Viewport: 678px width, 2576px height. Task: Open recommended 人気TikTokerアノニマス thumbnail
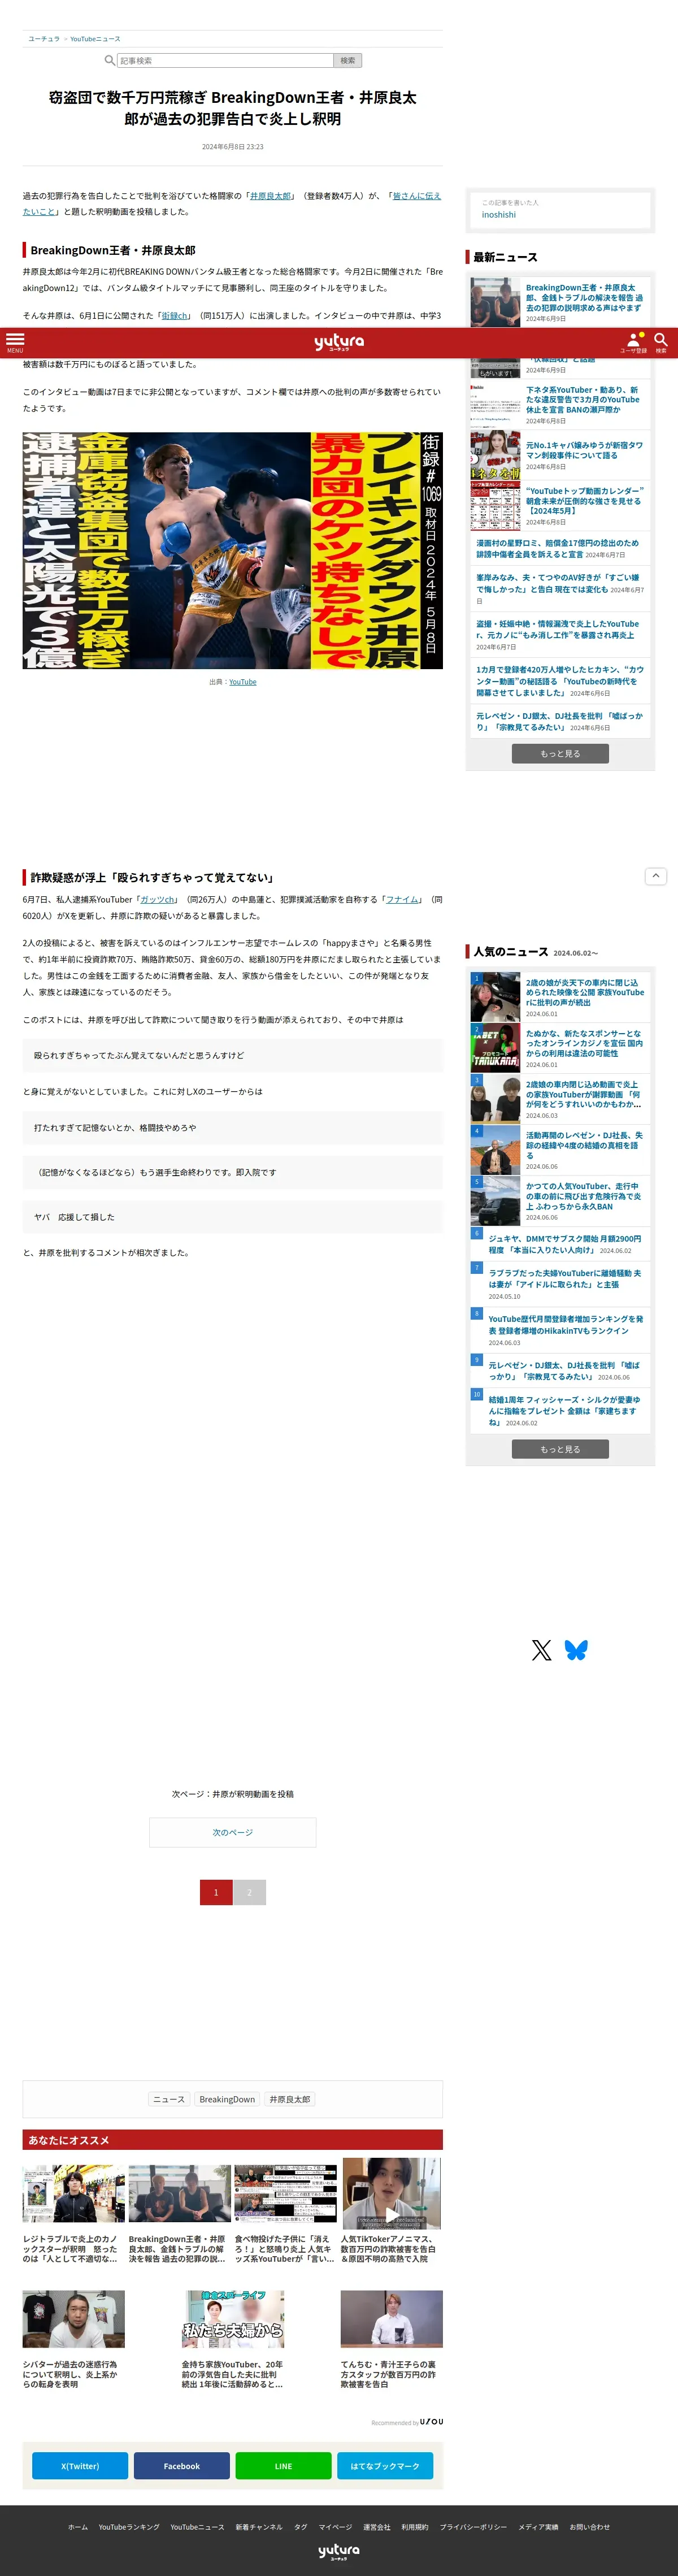pyautogui.click(x=391, y=2194)
